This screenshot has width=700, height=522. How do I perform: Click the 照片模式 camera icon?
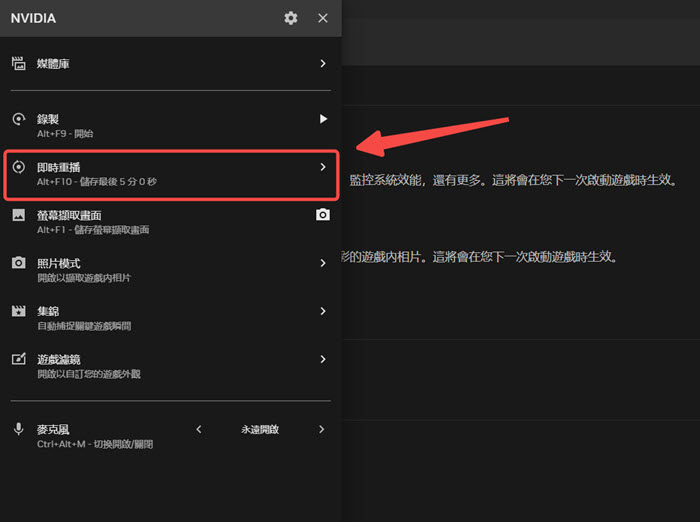(18, 263)
